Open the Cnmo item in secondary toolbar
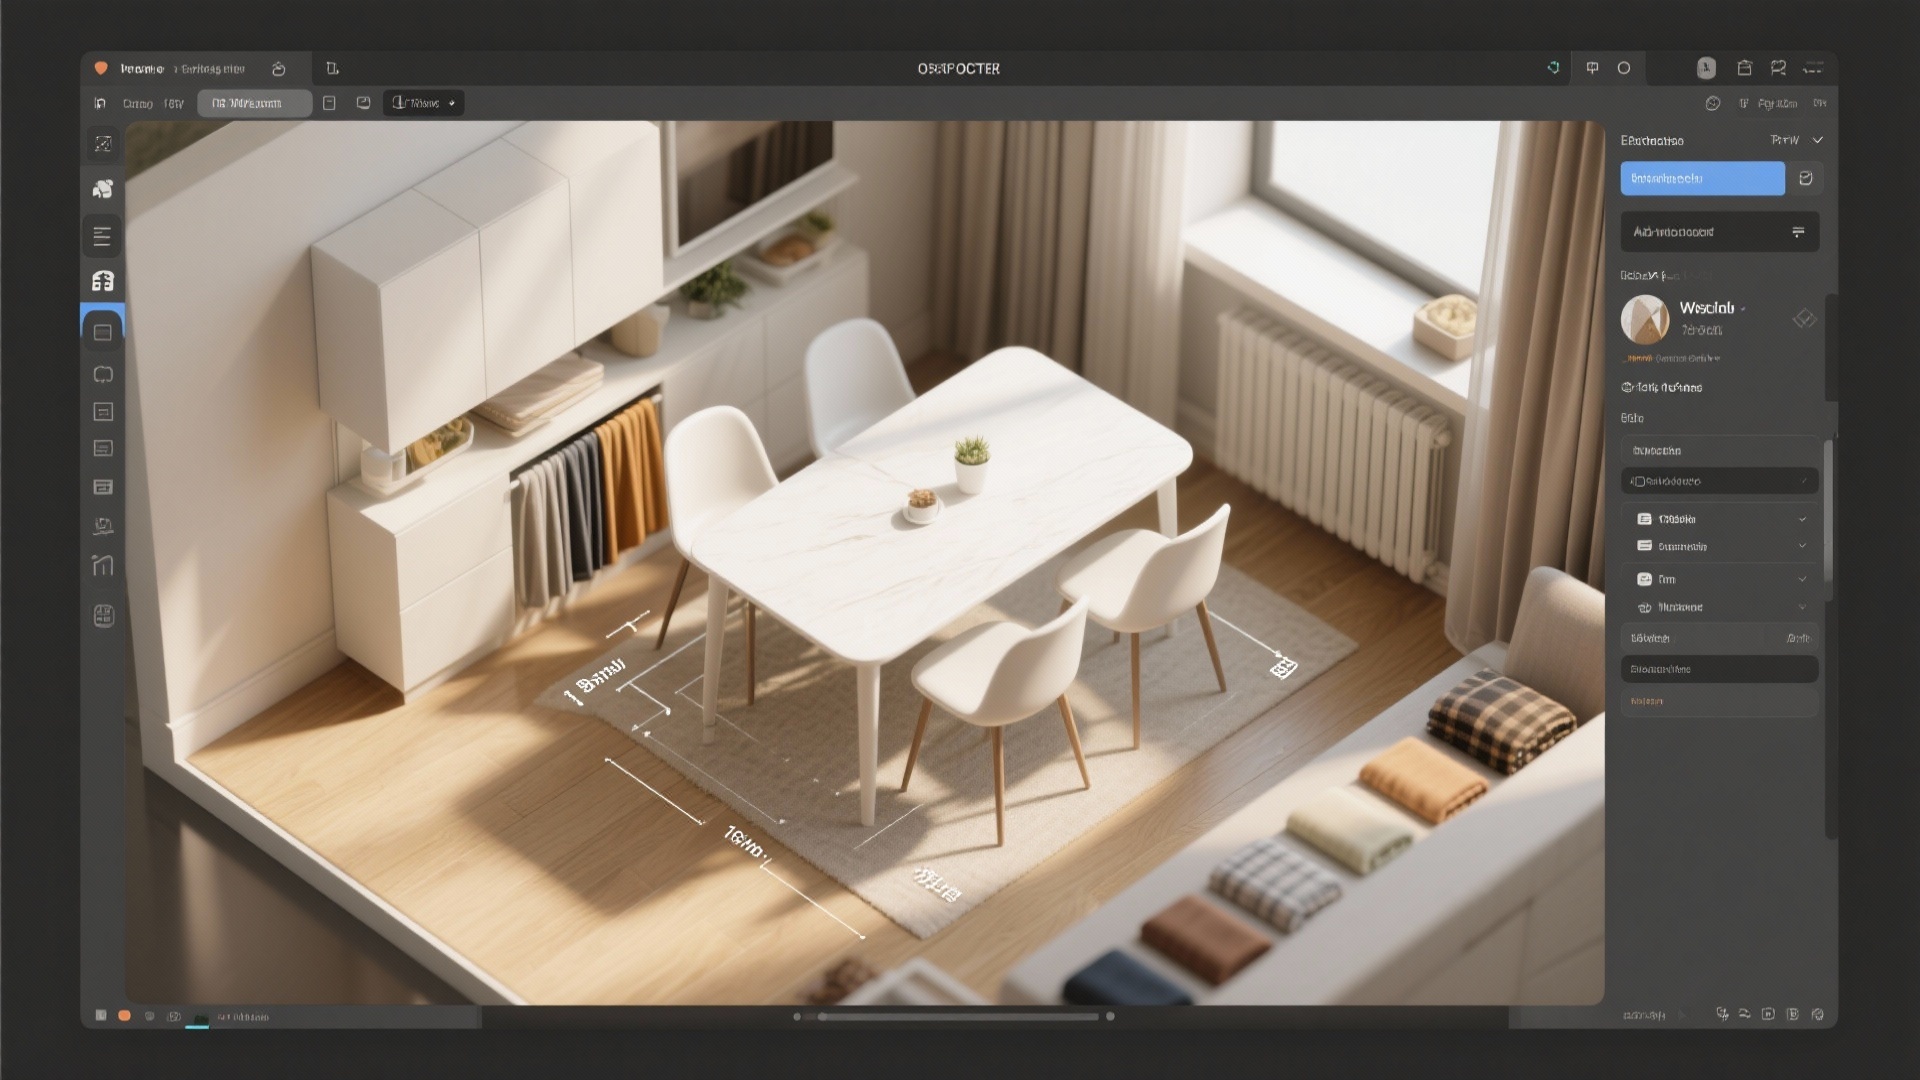 [x=138, y=103]
